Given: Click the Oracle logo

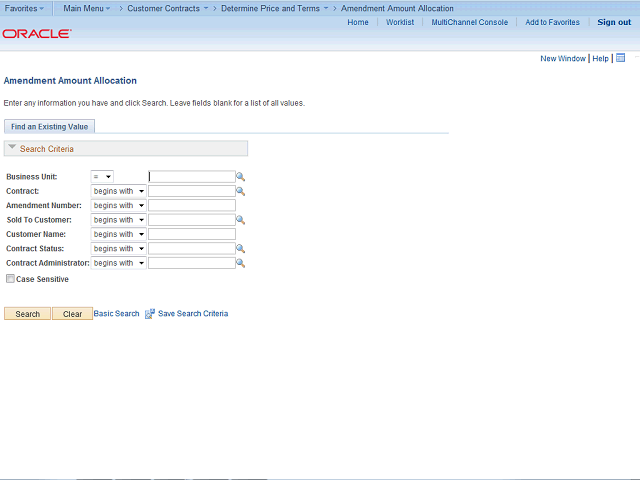Looking at the screenshot, I should [x=37, y=33].
